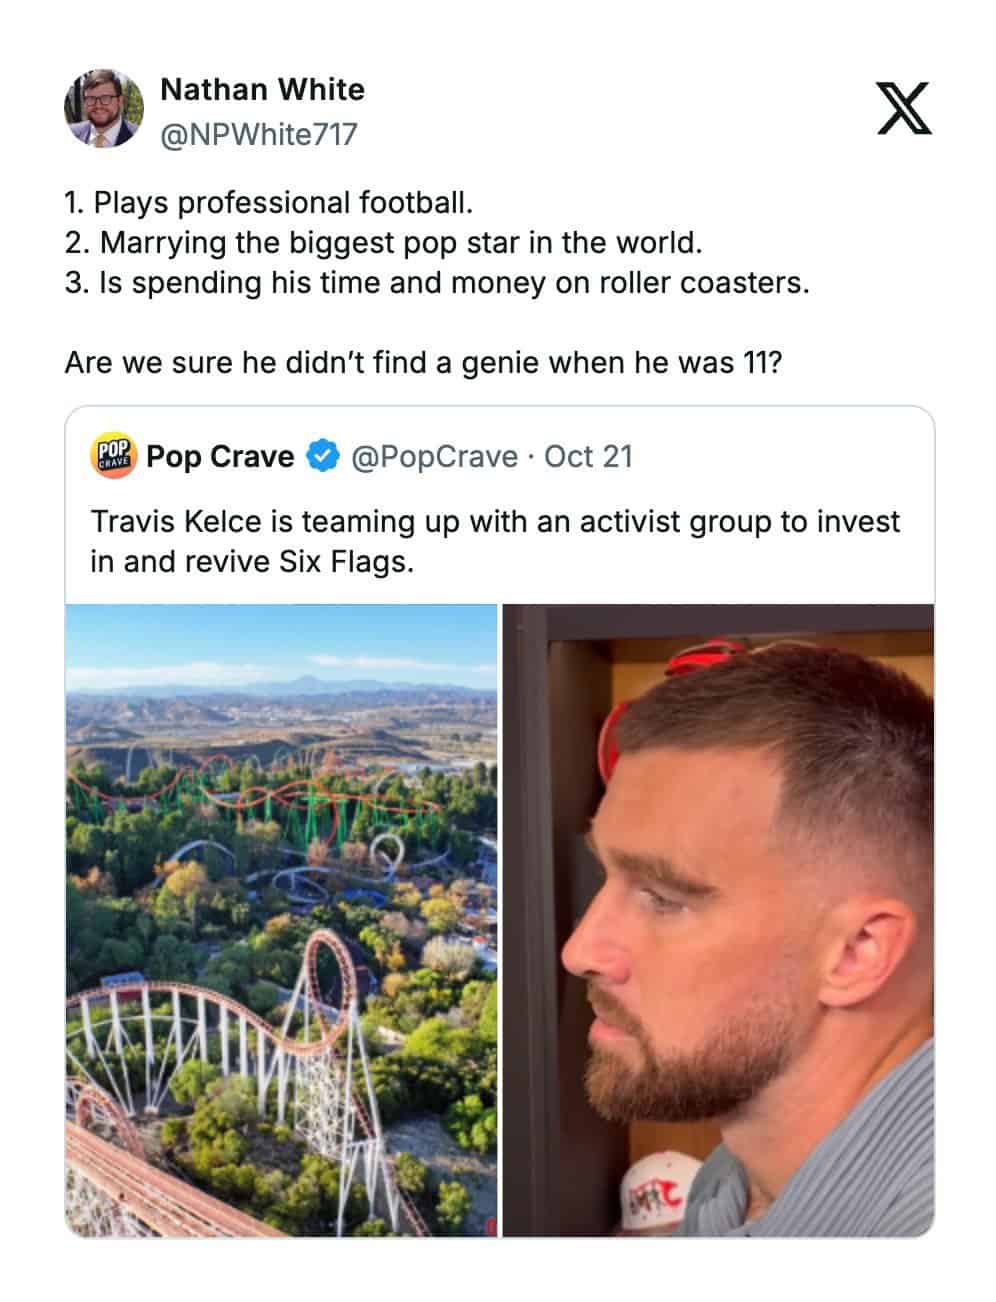
Task: Click the white cap in the locker
Action: point(655,1195)
